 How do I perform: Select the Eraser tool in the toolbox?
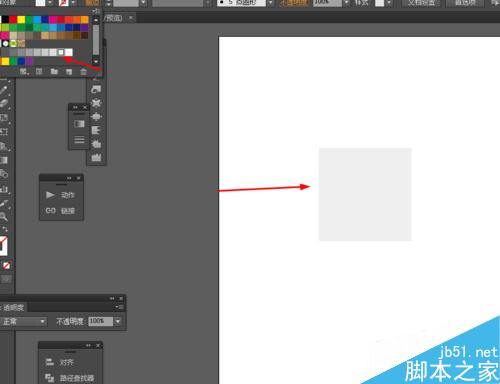4,103
